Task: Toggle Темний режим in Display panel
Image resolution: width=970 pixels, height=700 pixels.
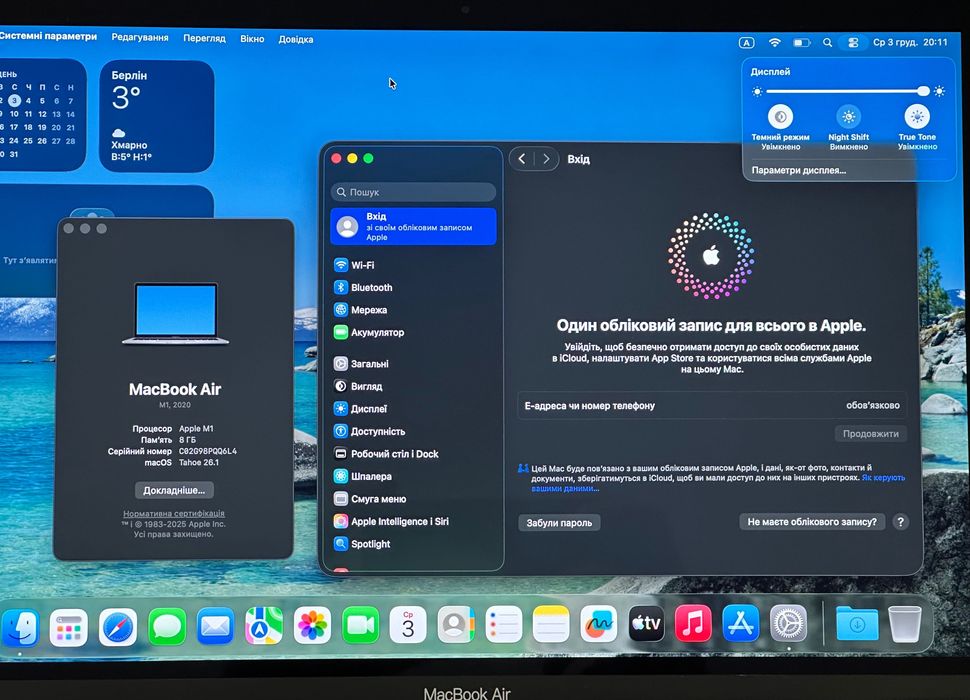Action: point(781,117)
